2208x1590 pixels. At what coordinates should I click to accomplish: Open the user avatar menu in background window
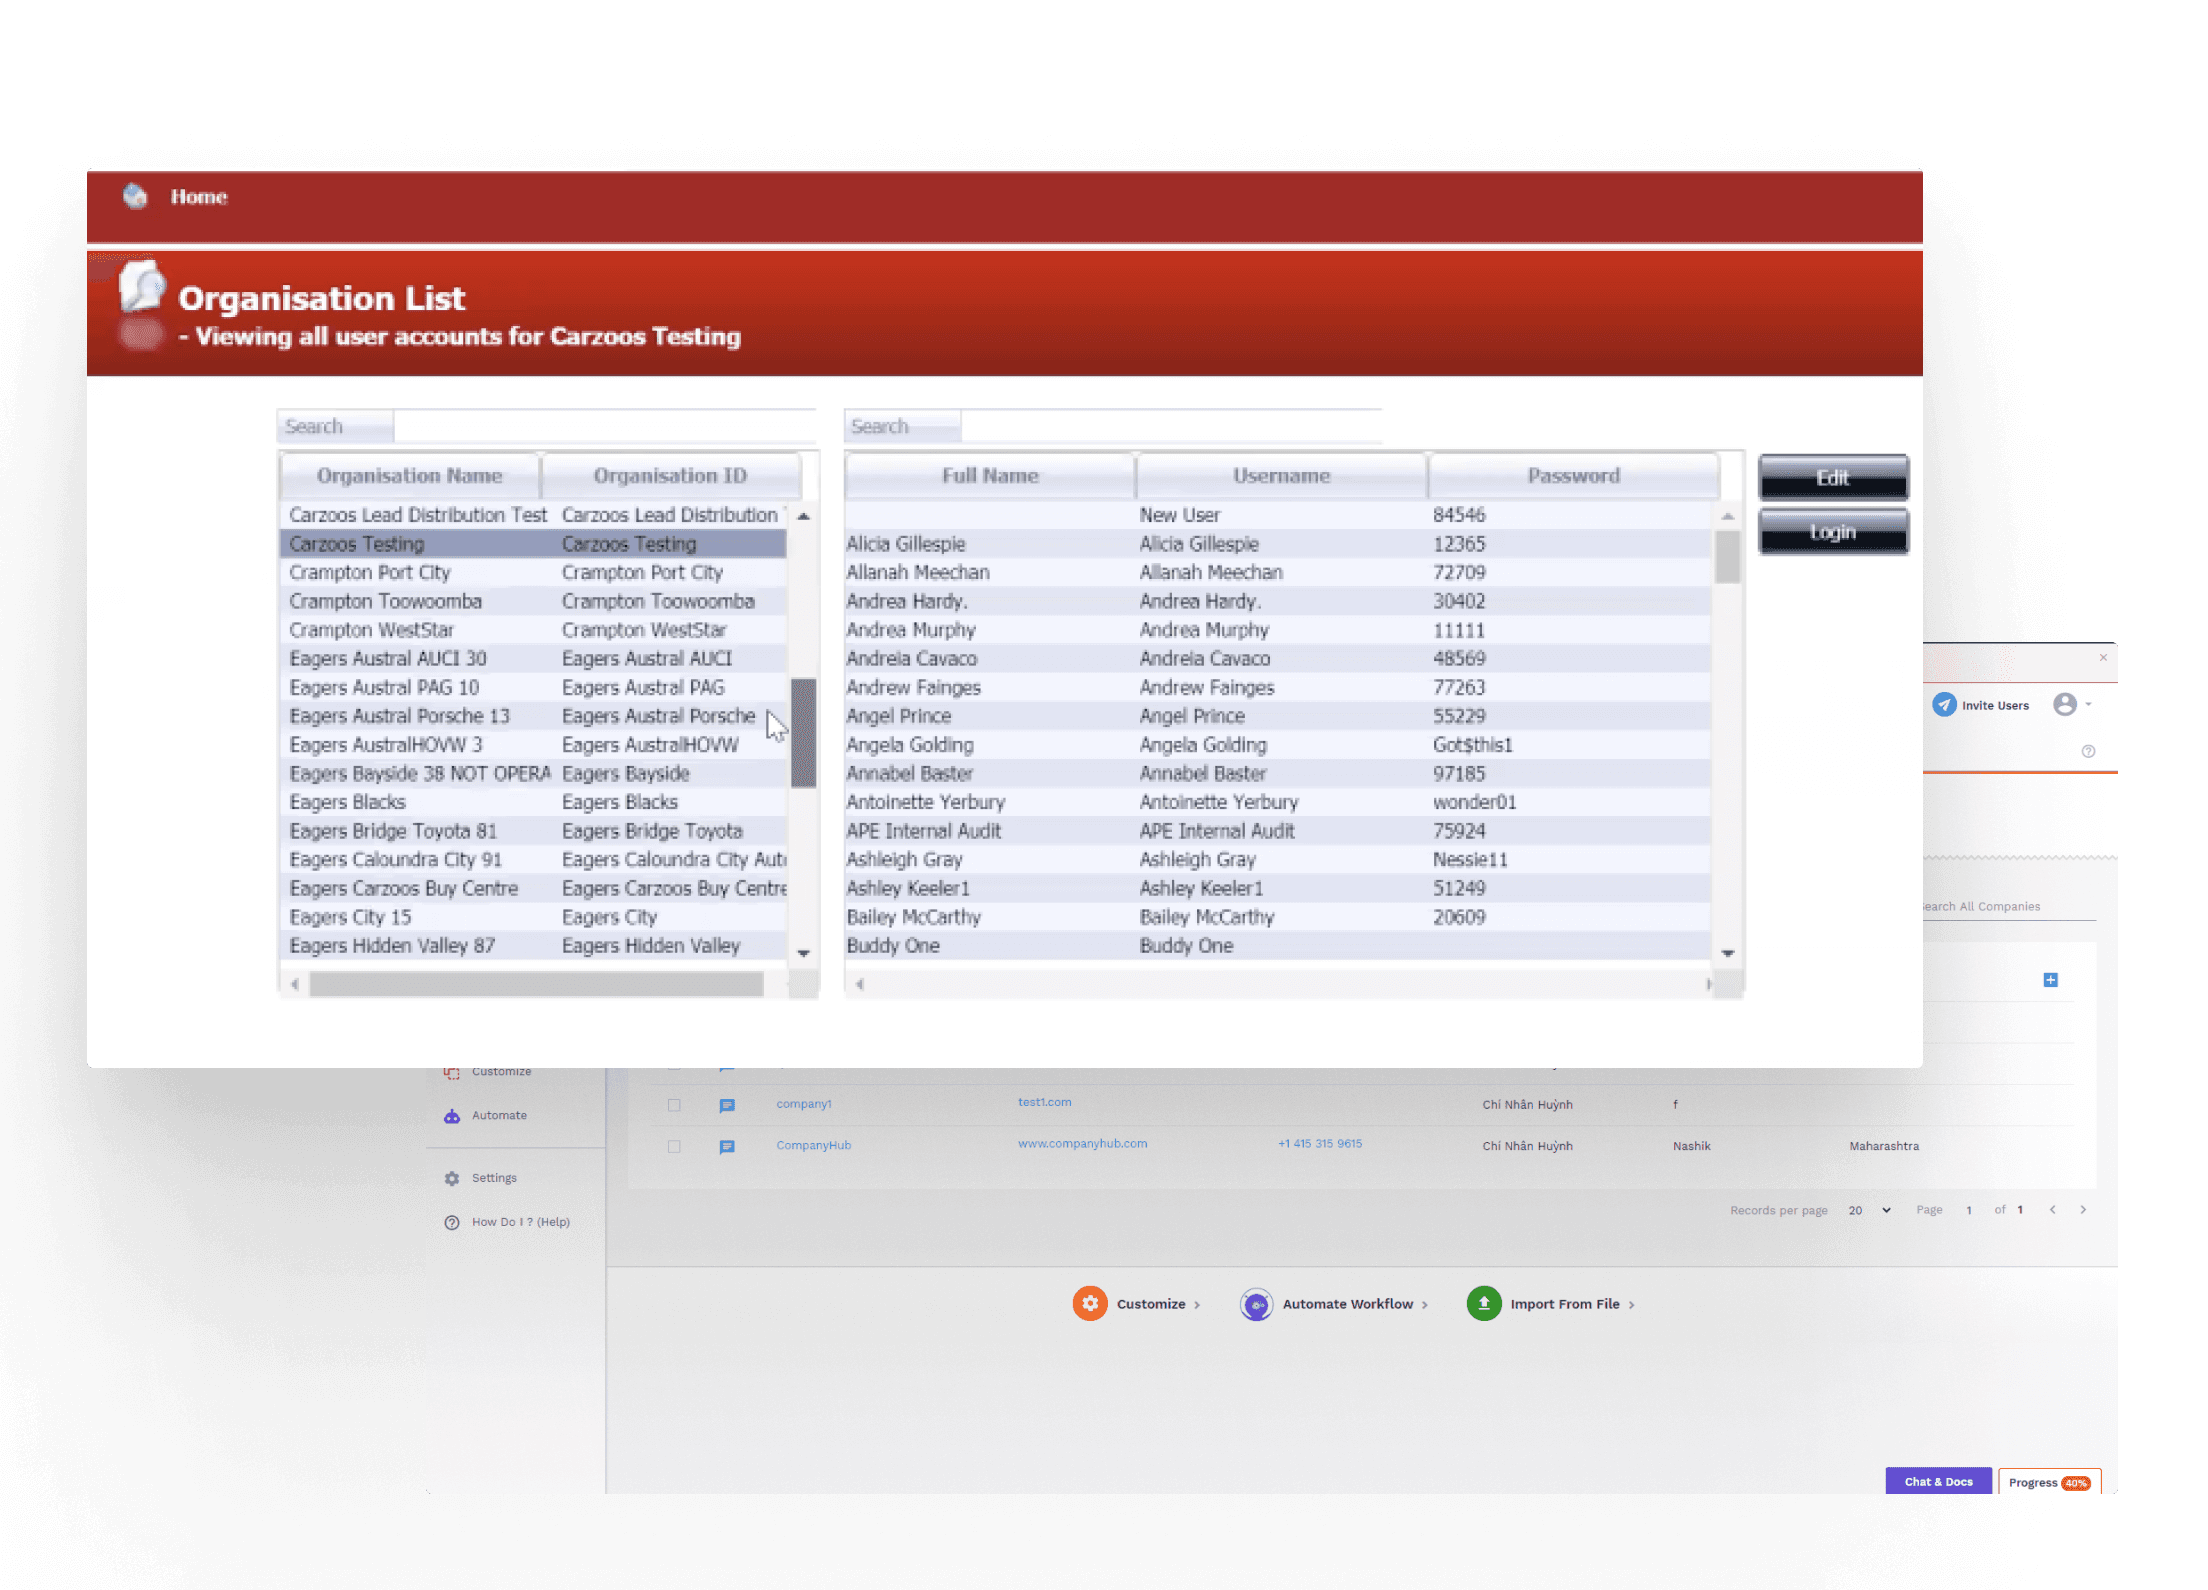[x=2065, y=705]
